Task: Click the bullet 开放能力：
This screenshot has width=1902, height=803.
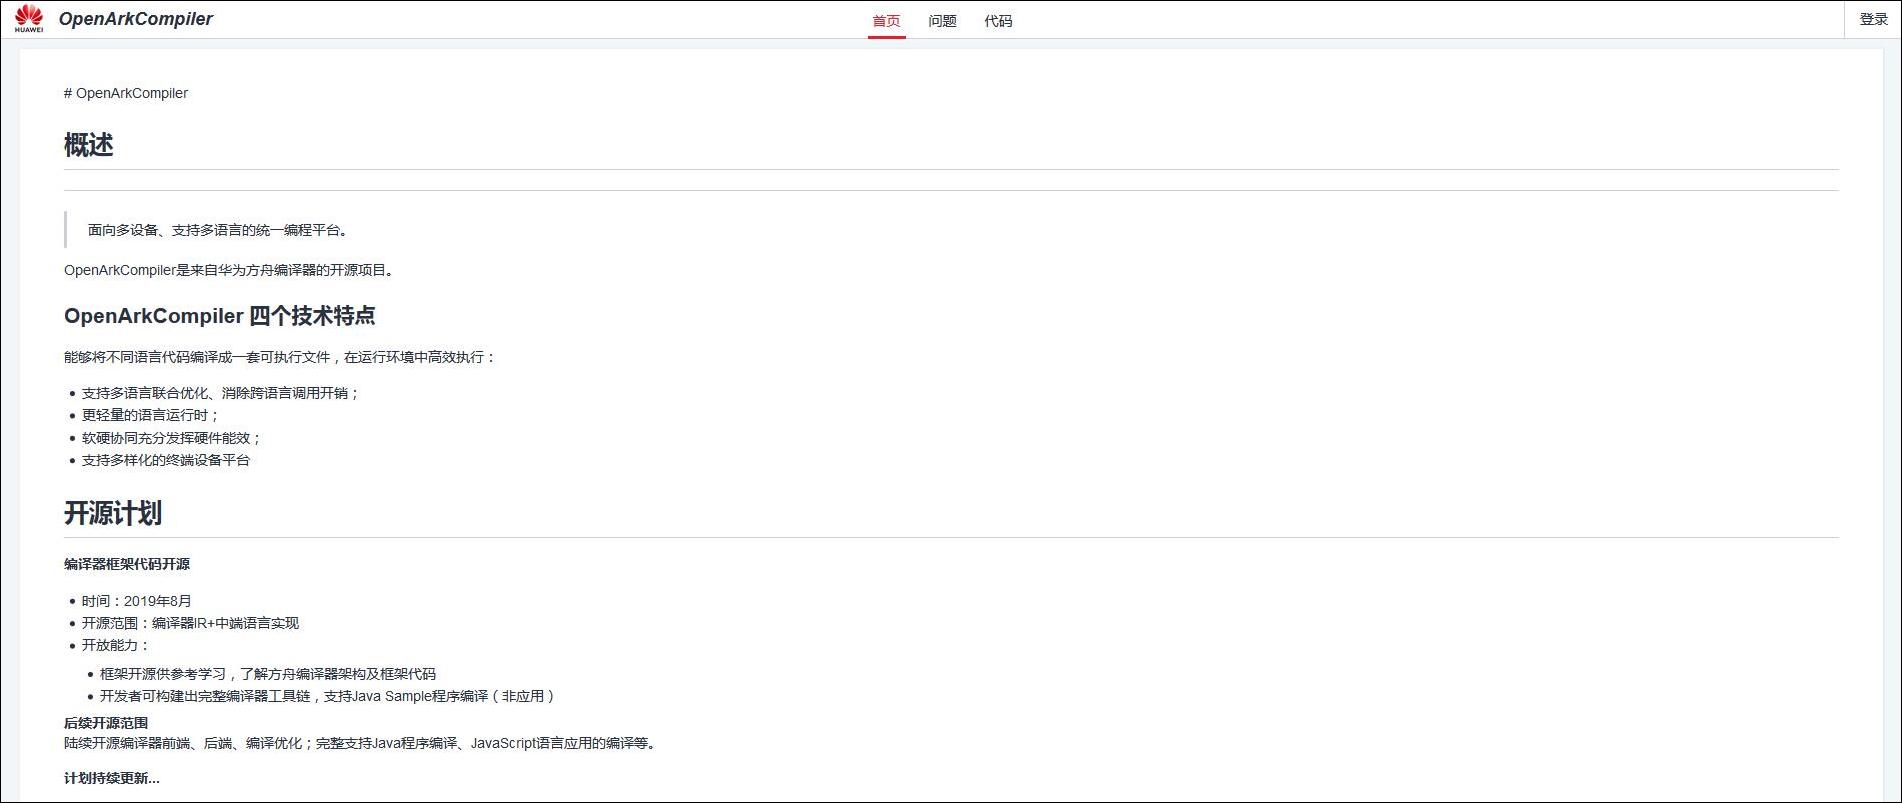Action: click(115, 645)
